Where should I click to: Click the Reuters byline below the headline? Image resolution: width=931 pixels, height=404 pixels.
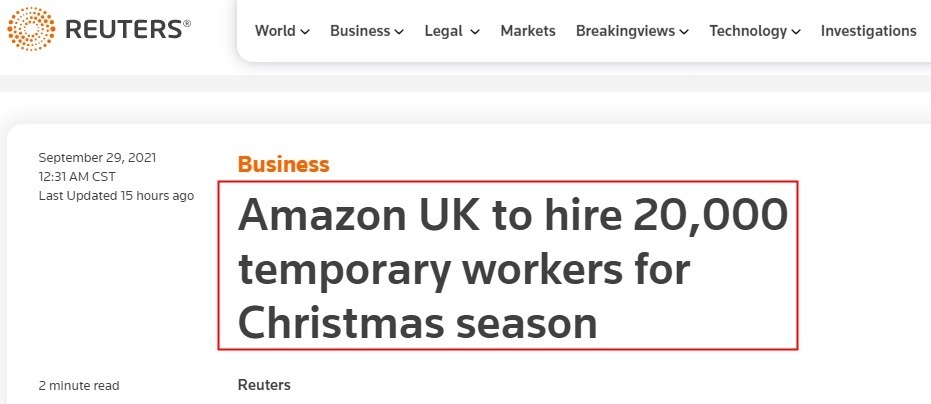264,385
